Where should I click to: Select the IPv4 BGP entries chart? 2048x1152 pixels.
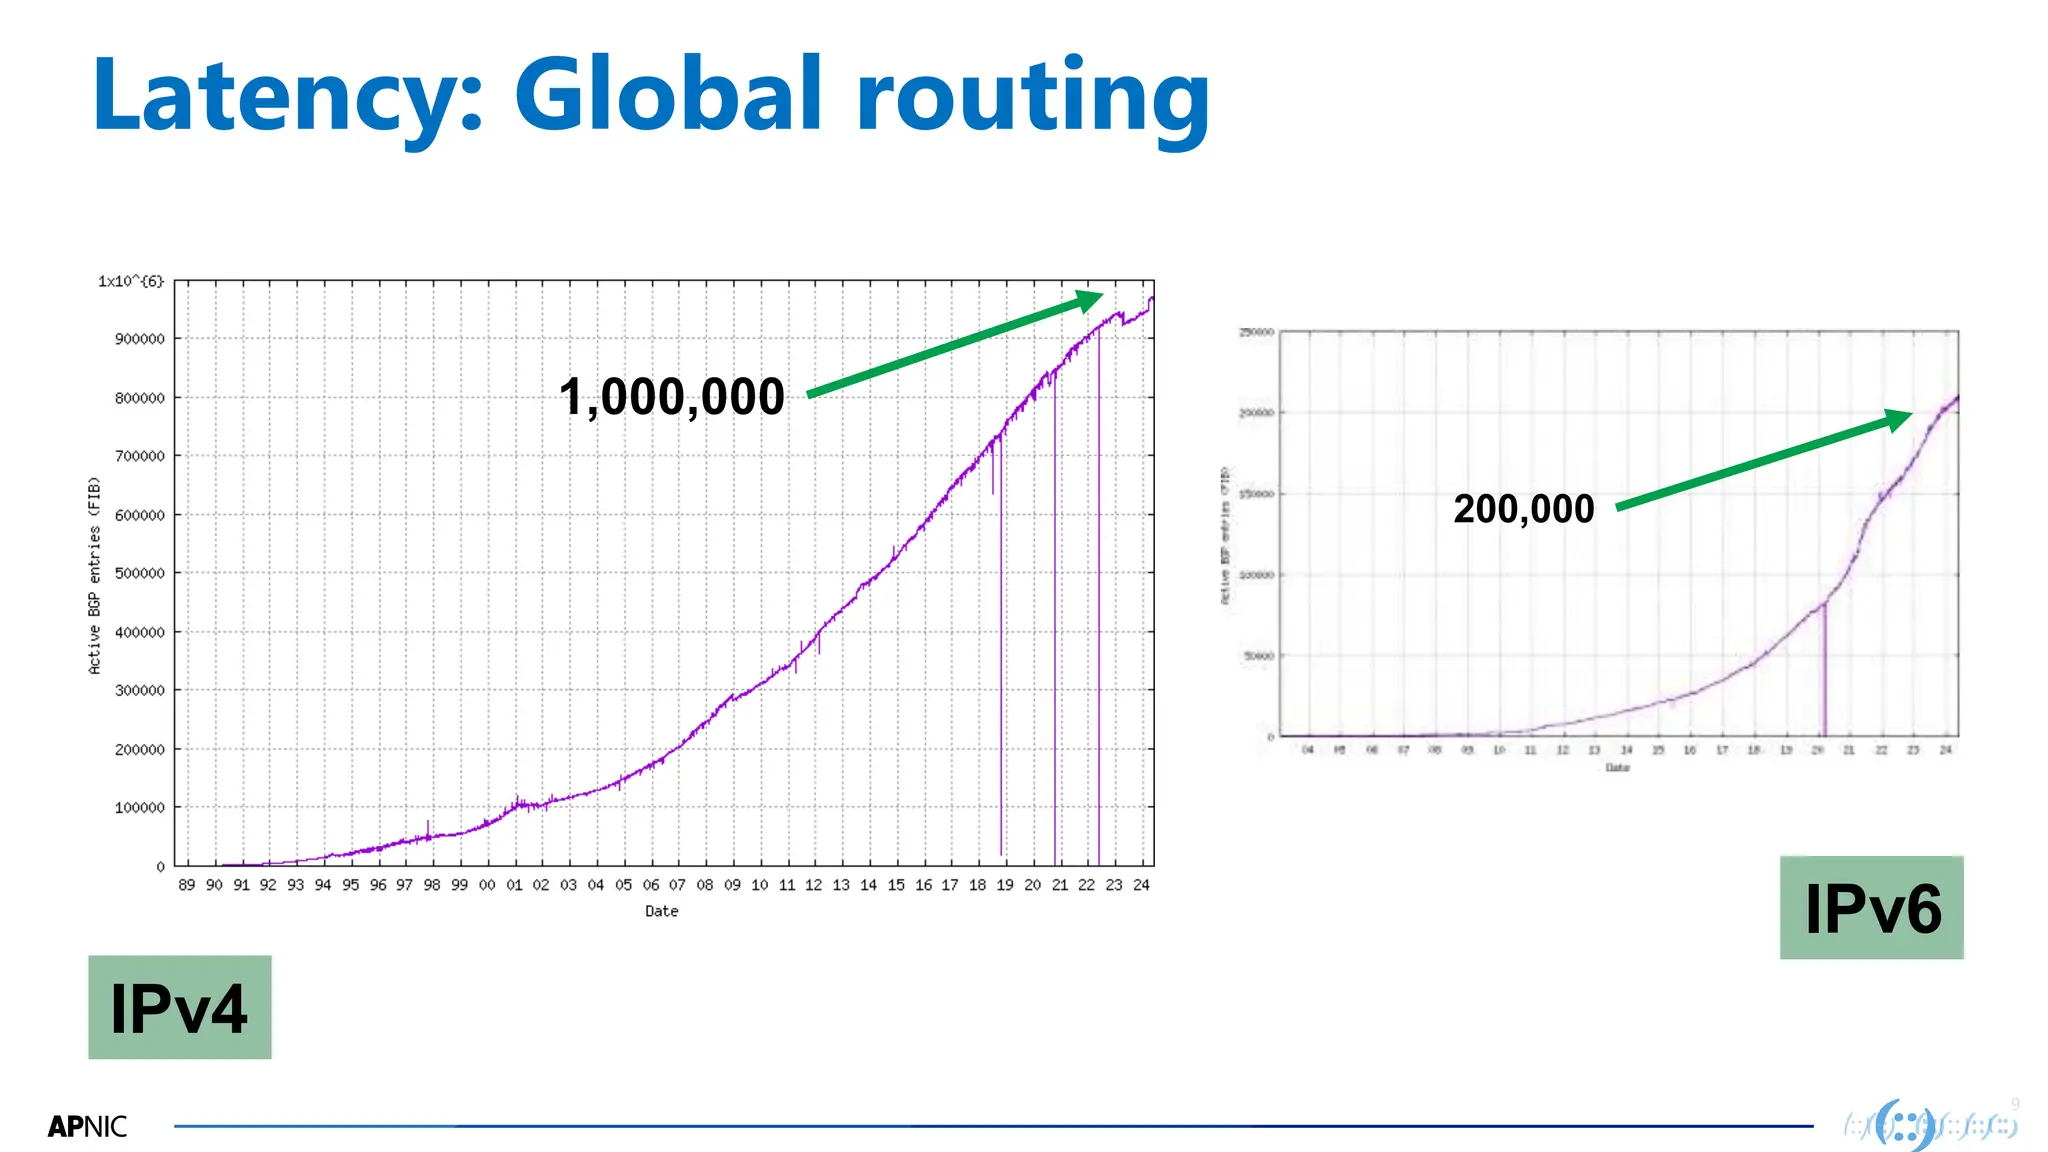click(x=620, y=598)
